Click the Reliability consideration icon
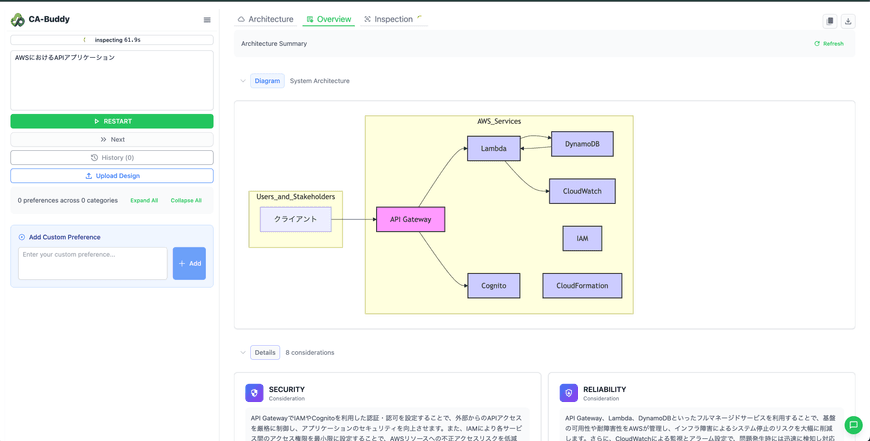870x441 pixels. click(568, 394)
